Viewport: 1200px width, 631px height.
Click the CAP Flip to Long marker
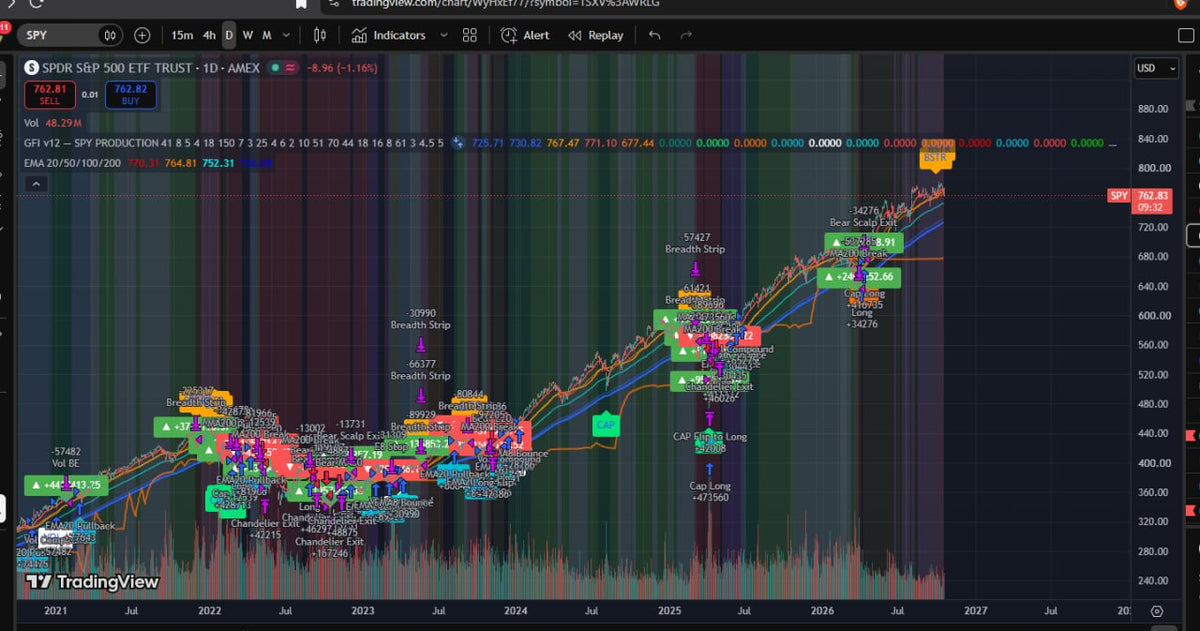click(x=709, y=437)
